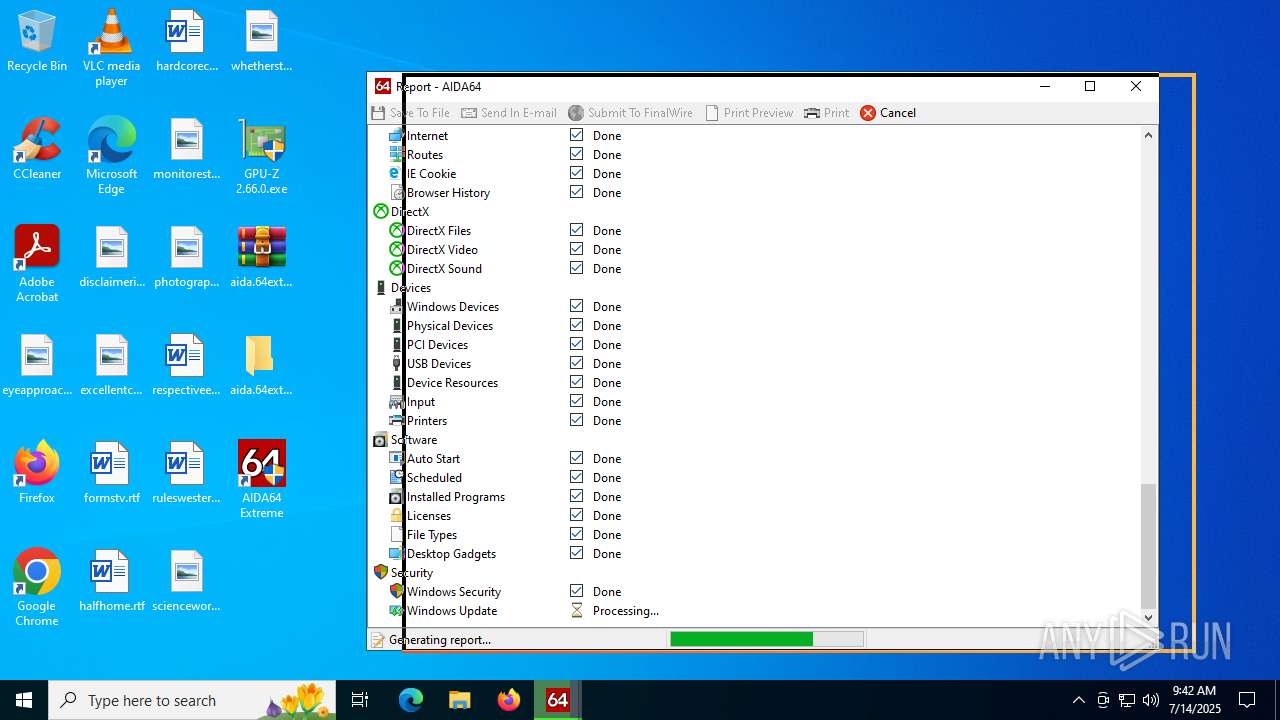Open AIDA64 Extreme desktop shortcut

click(x=262, y=480)
